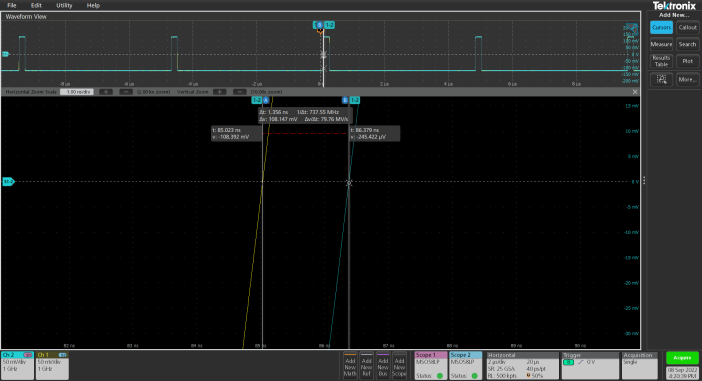Viewport: 702px width, 381px height.
Task: Expand the More... options
Action: pyautogui.click(x=687, y=79)
